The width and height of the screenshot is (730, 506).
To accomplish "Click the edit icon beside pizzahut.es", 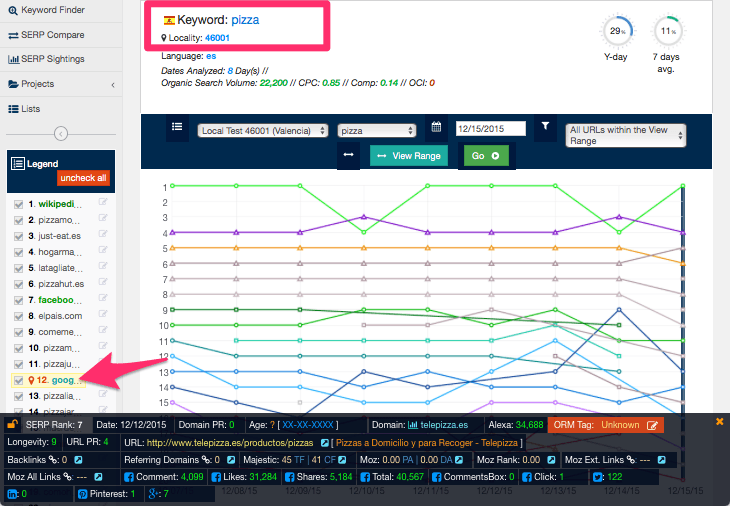I will pos(102,284).
